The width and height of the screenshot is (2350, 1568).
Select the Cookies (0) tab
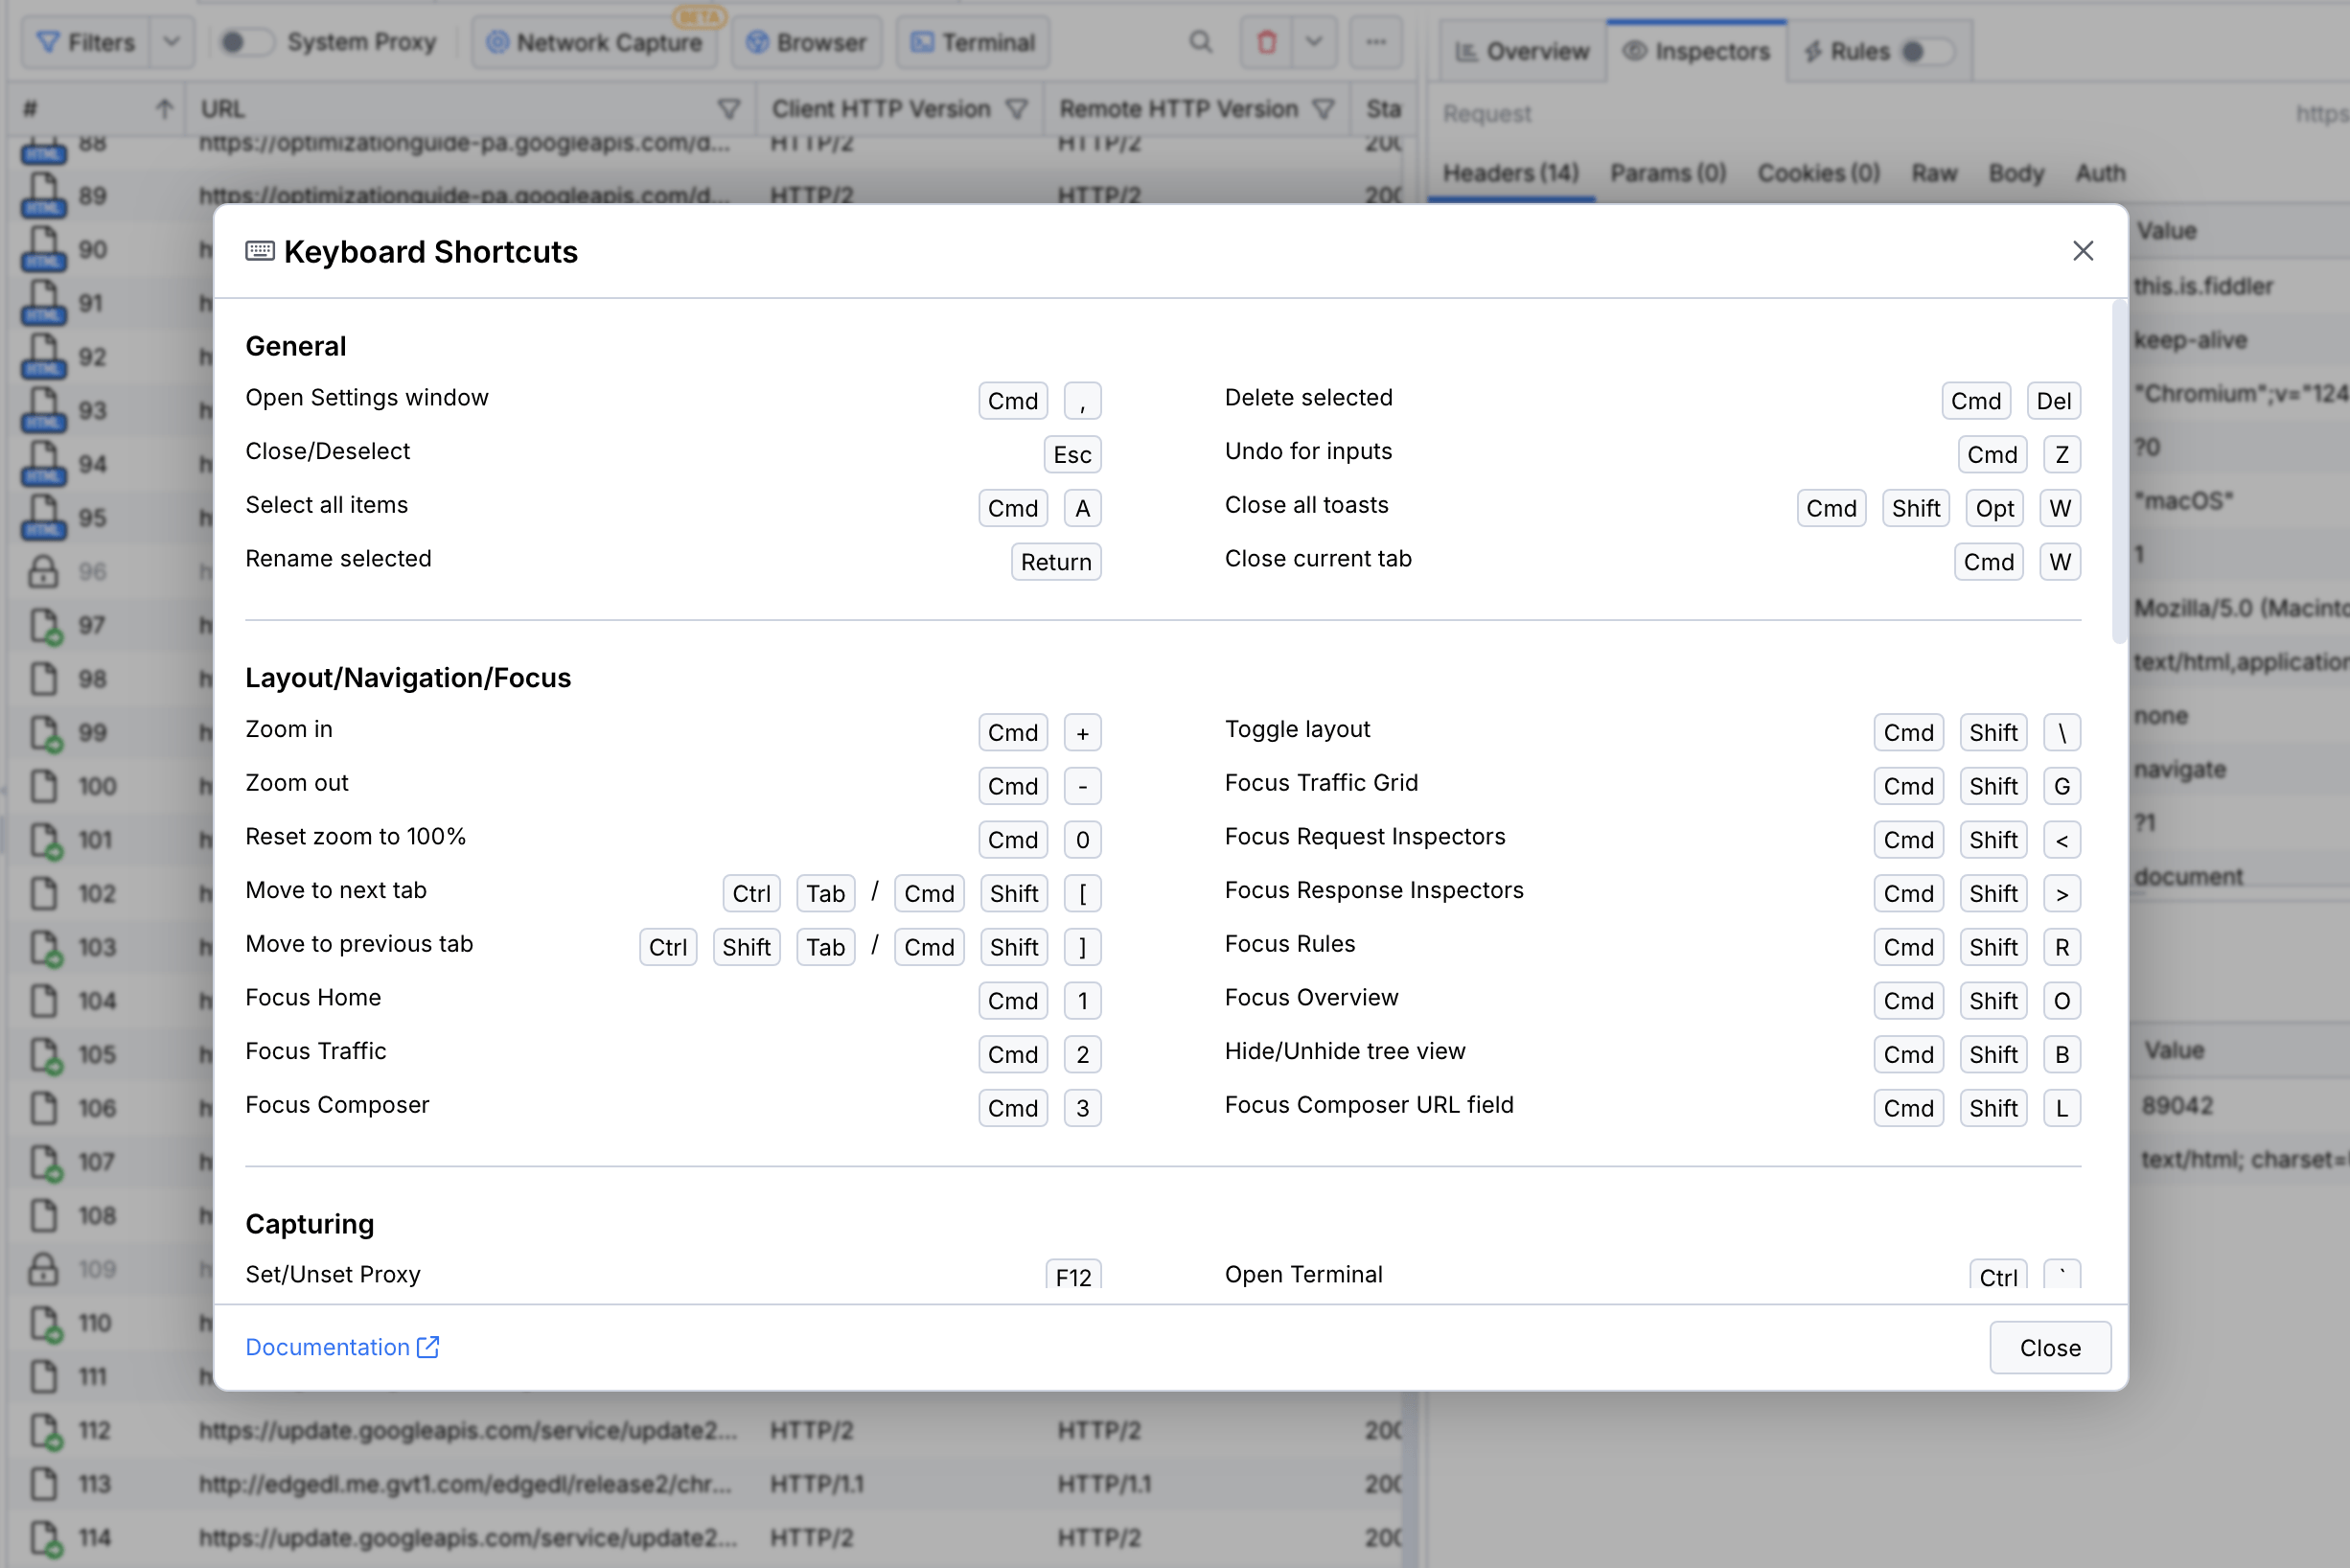pos(1818,173)
